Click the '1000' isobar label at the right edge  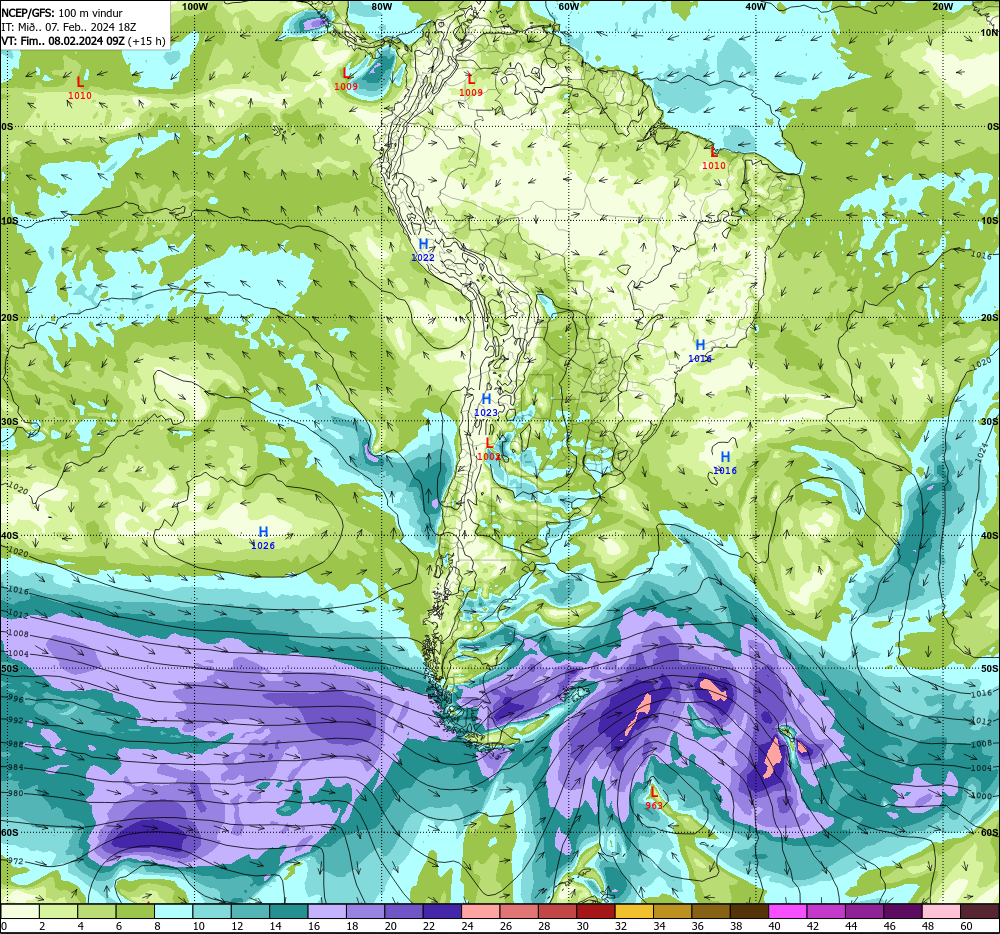pyautogui.click(x=982, y=796)
